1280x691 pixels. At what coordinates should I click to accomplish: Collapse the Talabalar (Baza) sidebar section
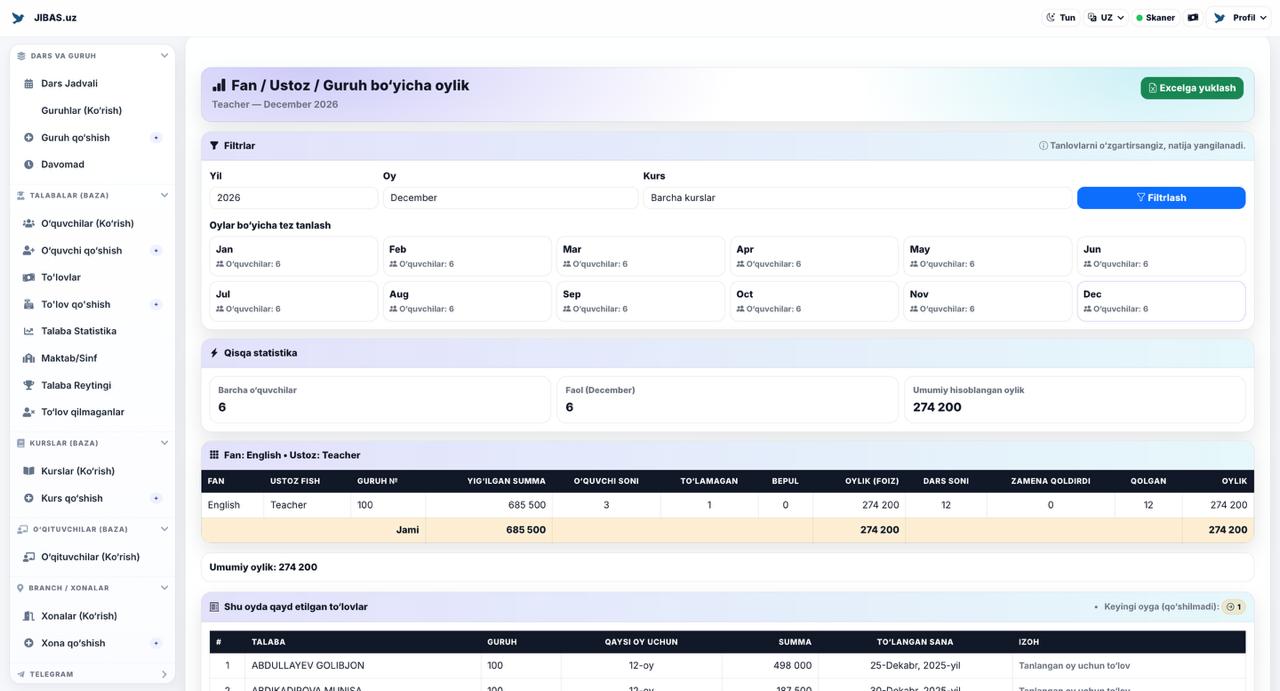164,196
